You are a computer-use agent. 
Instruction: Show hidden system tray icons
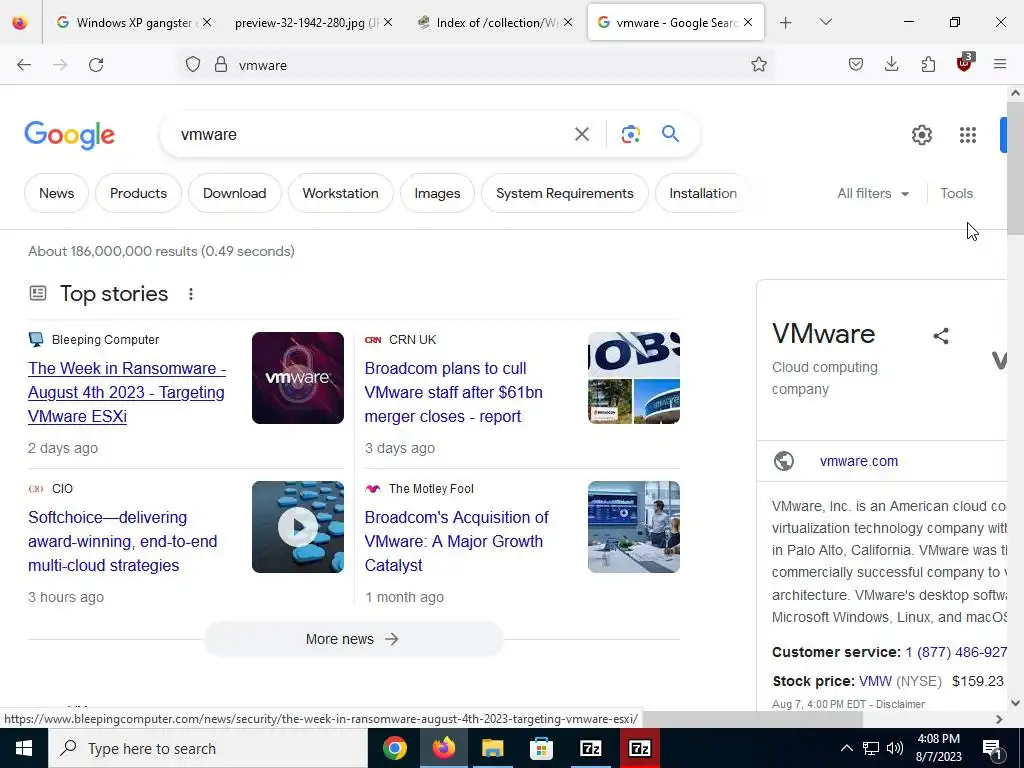click(x=846, y=748)
